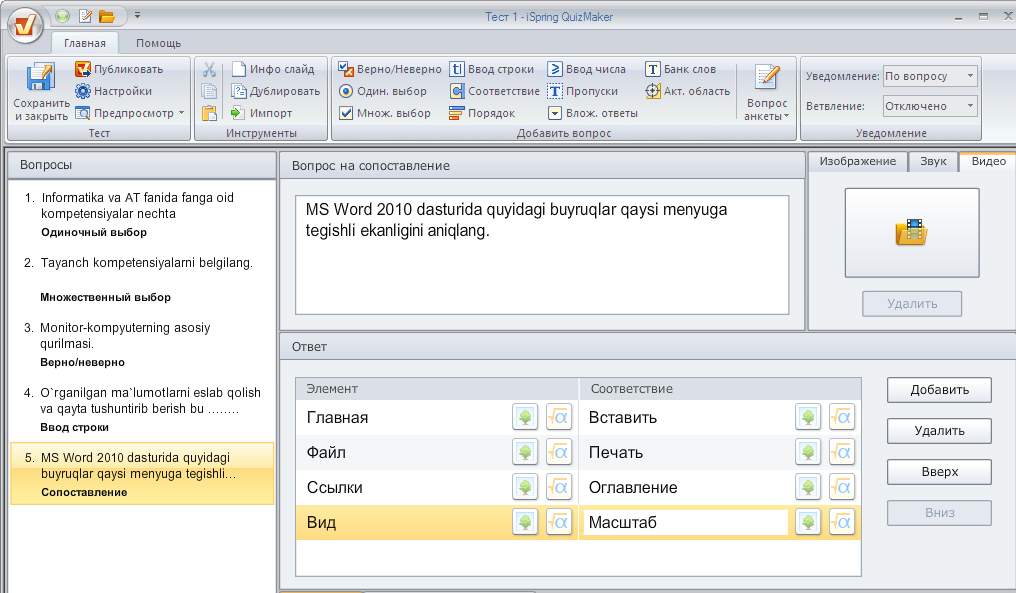Add a Ввод строки text entry question
The image size is (1016, 593).
coord(492,69)
